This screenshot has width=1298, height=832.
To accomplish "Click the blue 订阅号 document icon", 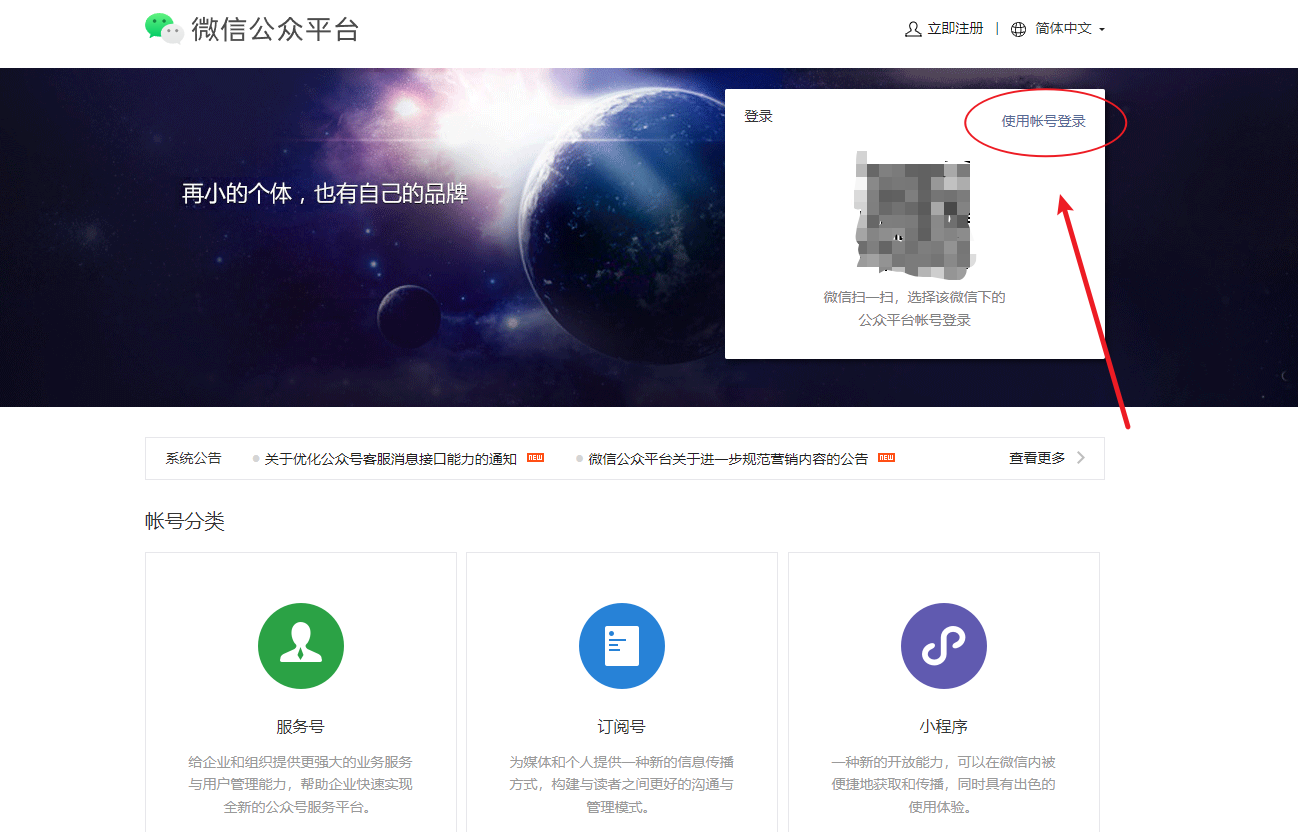I will point(622,646).
